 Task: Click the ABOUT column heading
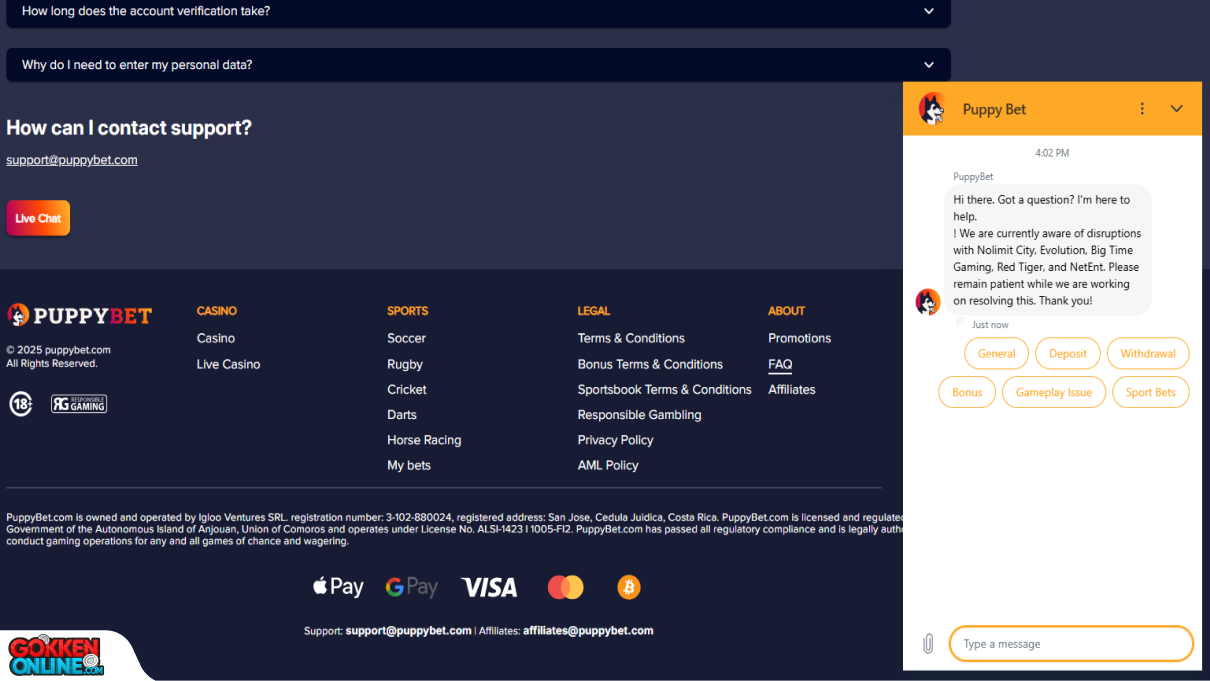(x=786, y=311)
